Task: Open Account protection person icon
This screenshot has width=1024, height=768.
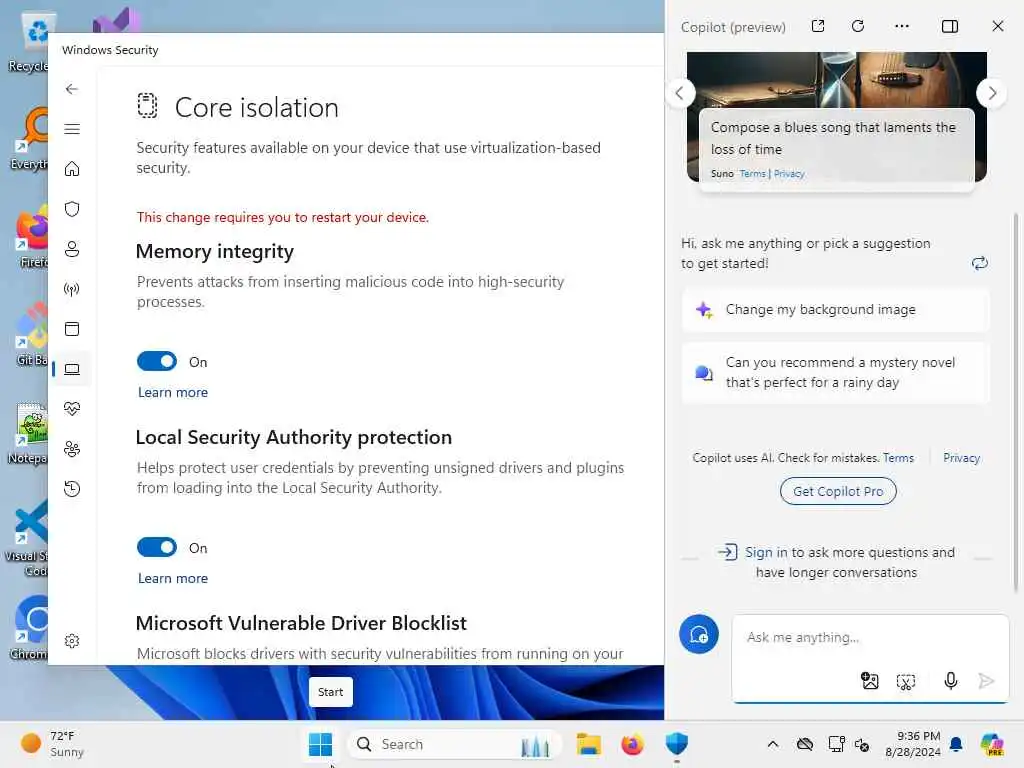Action: pos(72,249)
